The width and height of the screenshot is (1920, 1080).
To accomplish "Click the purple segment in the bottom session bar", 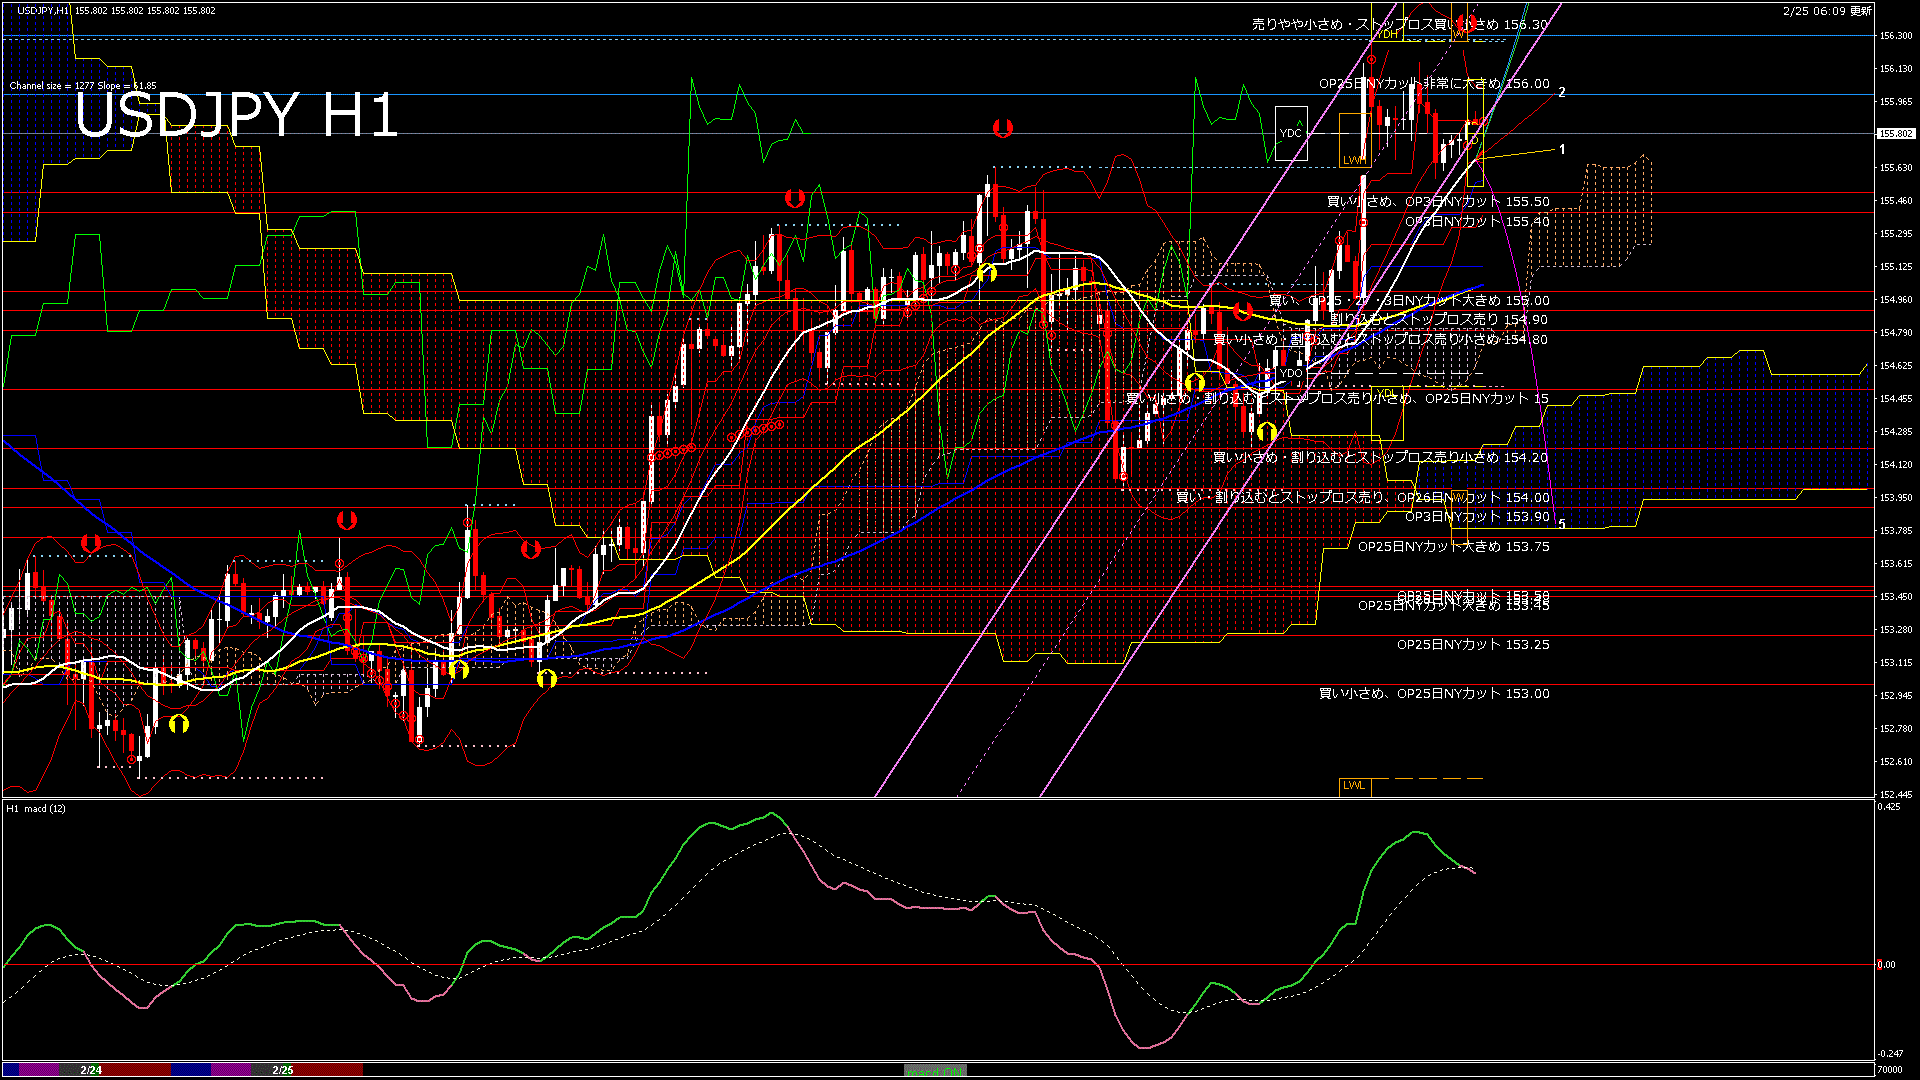I will coord(232,1069).
